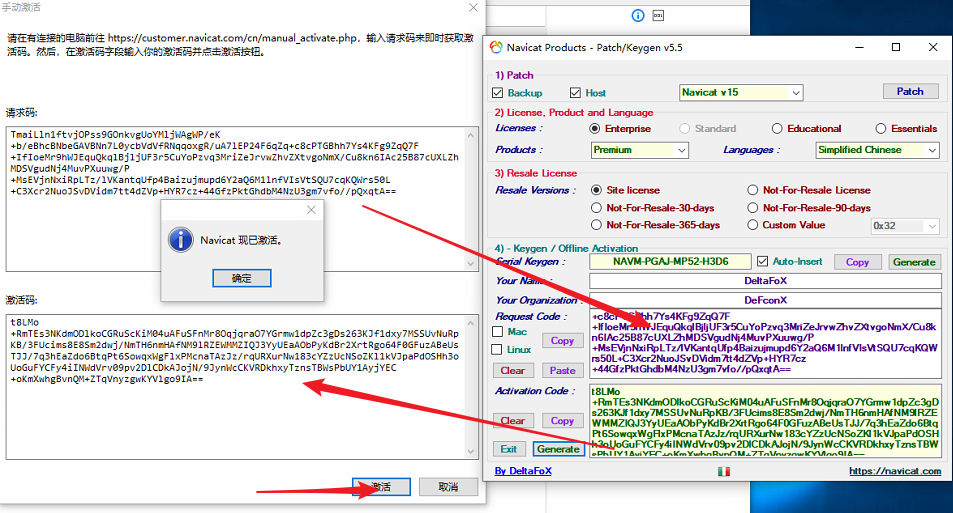
Task: Click inside the keygen Activation Code text area
Action: pos(765,421)
